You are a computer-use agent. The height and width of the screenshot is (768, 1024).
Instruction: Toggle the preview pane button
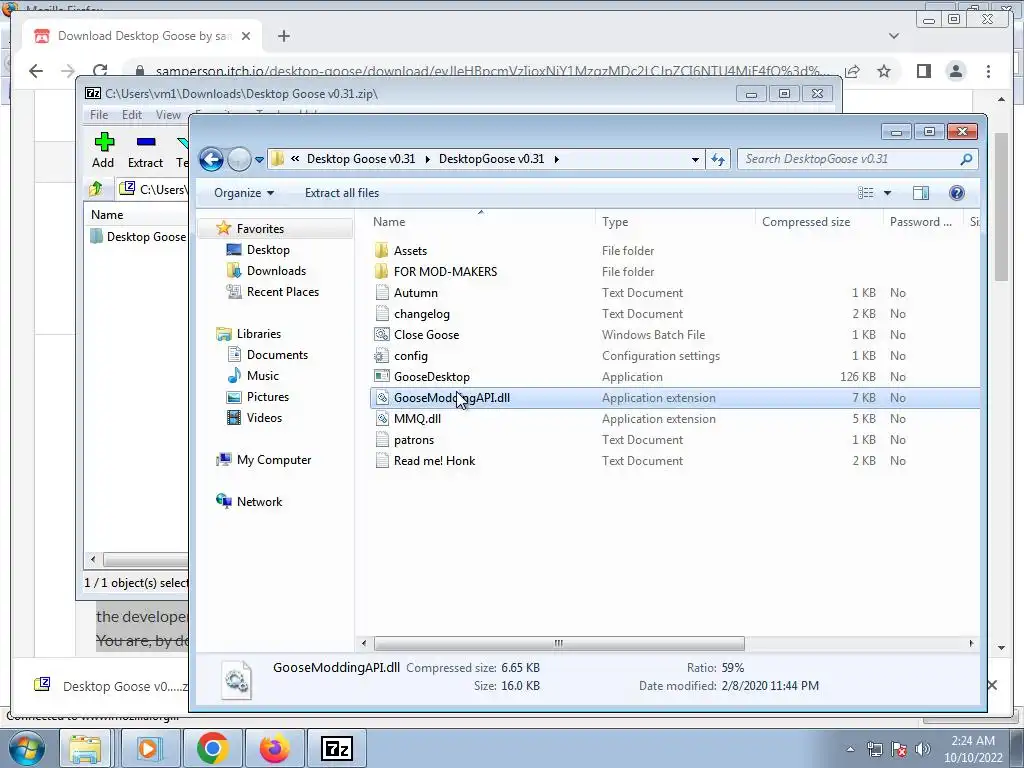click(x=921, y=193)
